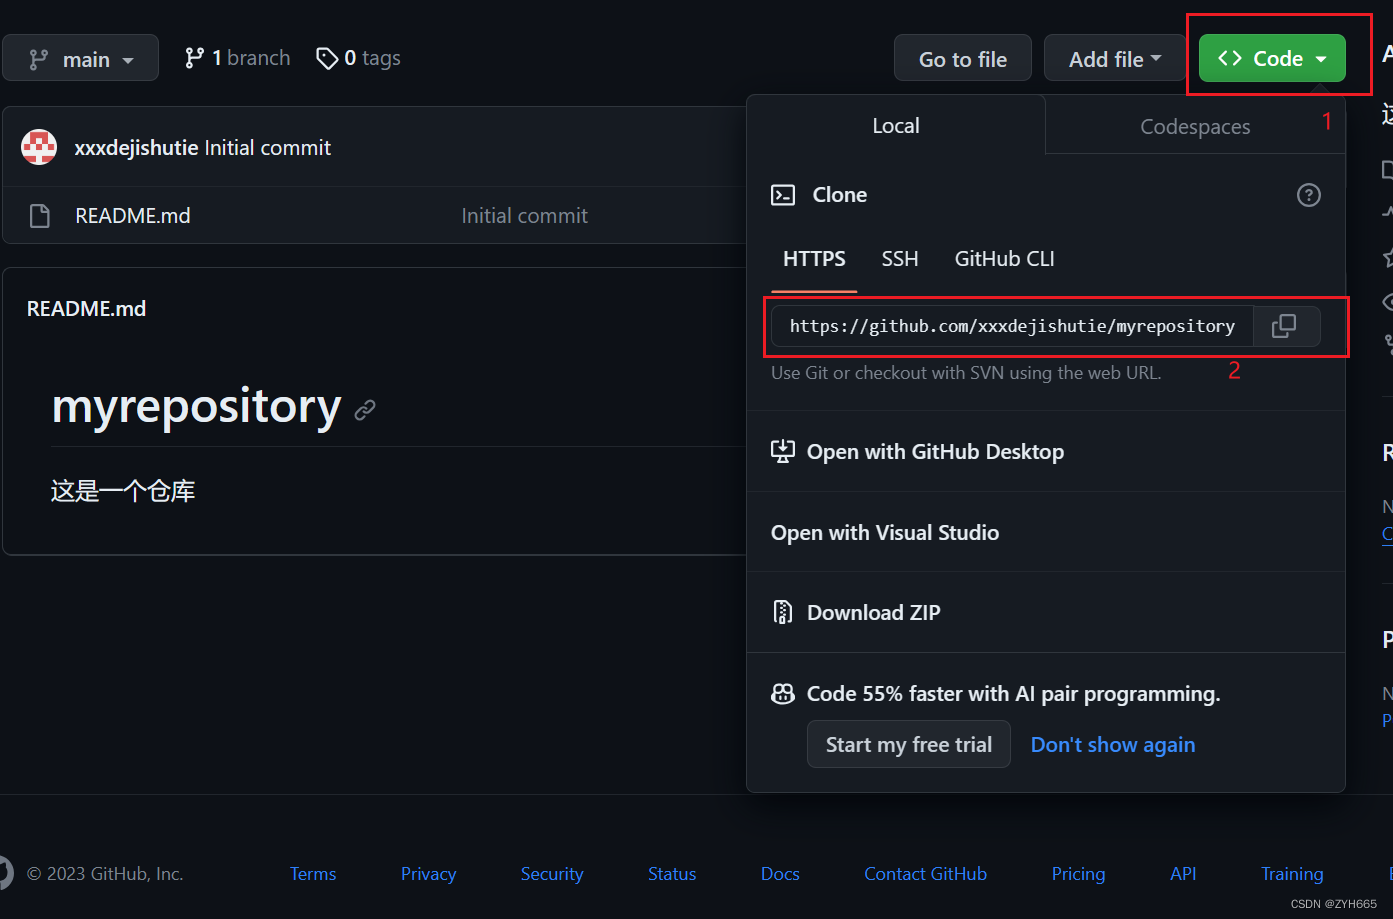Screen dimensions: 1393x919
Task: Open the Training footer link
Action: pos(1292,874)
